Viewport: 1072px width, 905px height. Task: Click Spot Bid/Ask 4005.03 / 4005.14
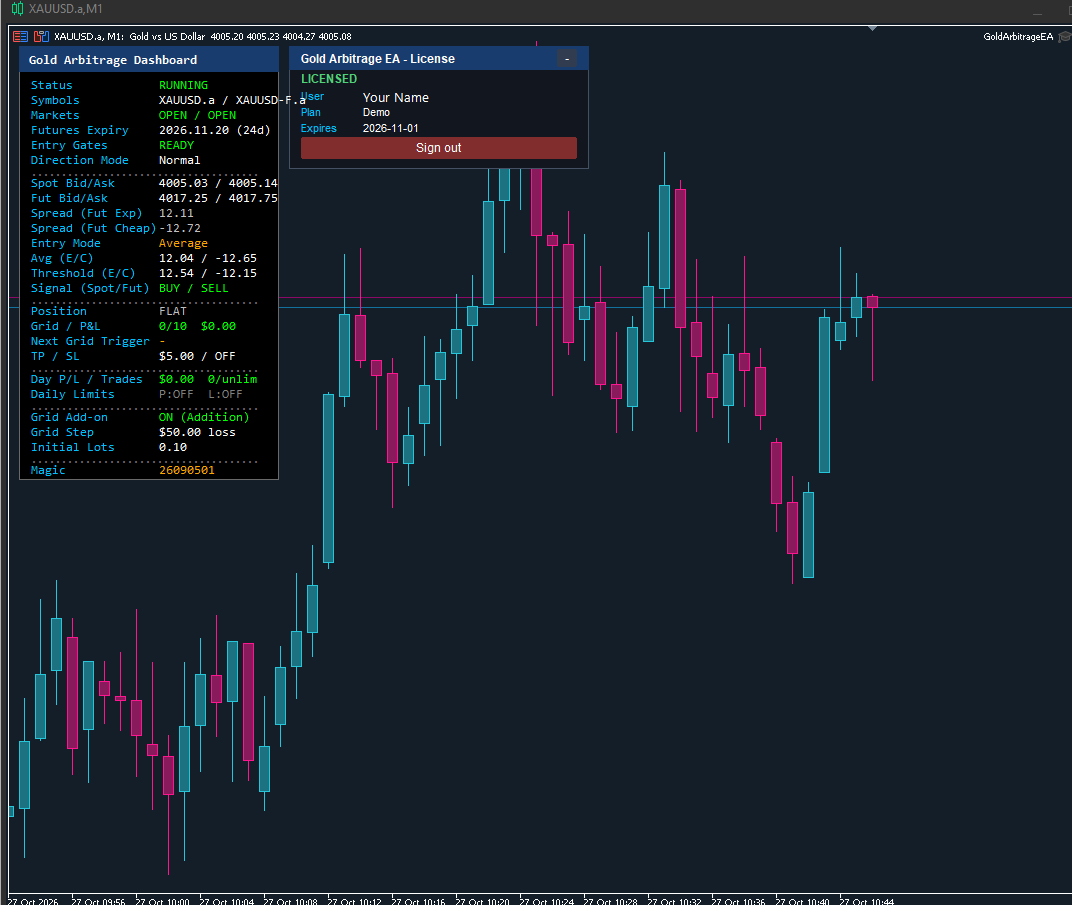click(x=218, y=183)
